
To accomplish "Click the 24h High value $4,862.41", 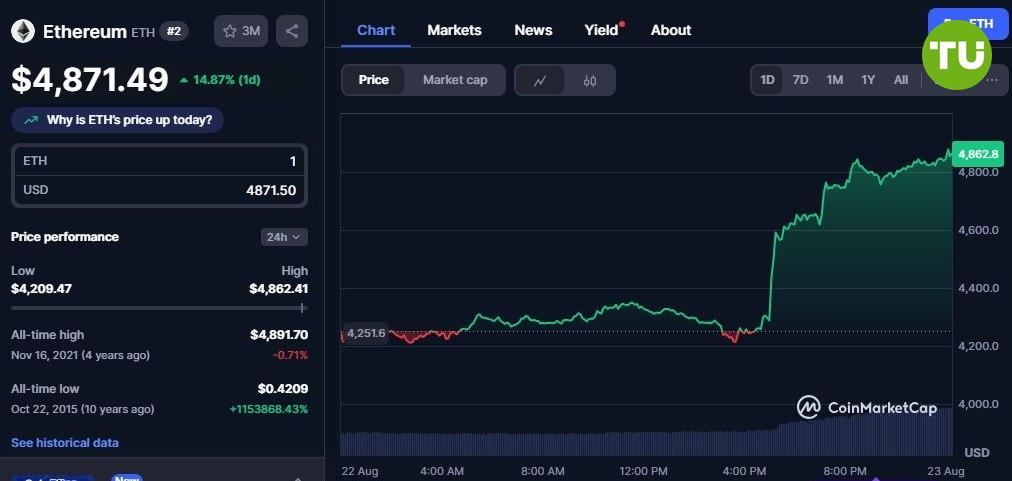I will point(278,289).
